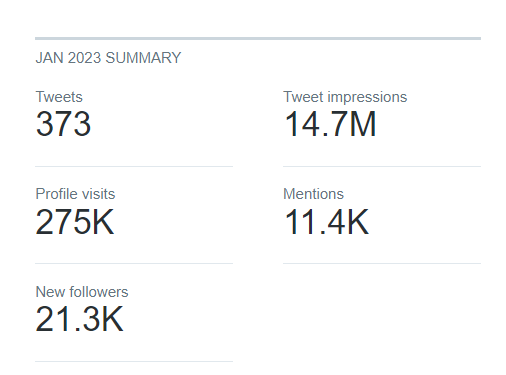Click the 14.7M impressions value
The width and height of the screenshot is (506, 375).
[x=330, y=124]
